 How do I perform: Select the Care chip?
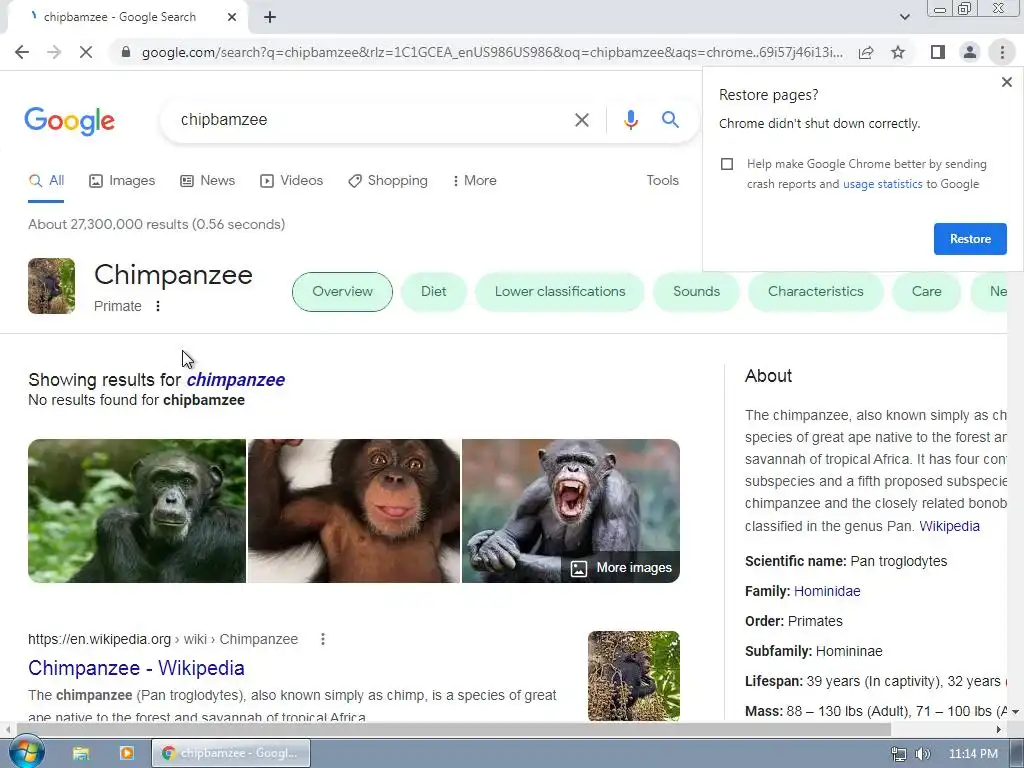(x=926, y=292)
